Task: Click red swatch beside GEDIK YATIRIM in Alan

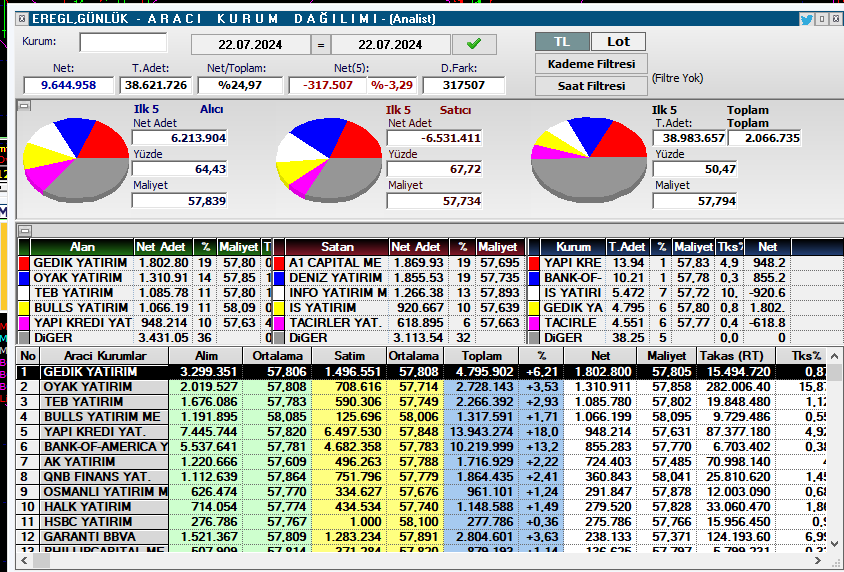Action: pos(24,263)
